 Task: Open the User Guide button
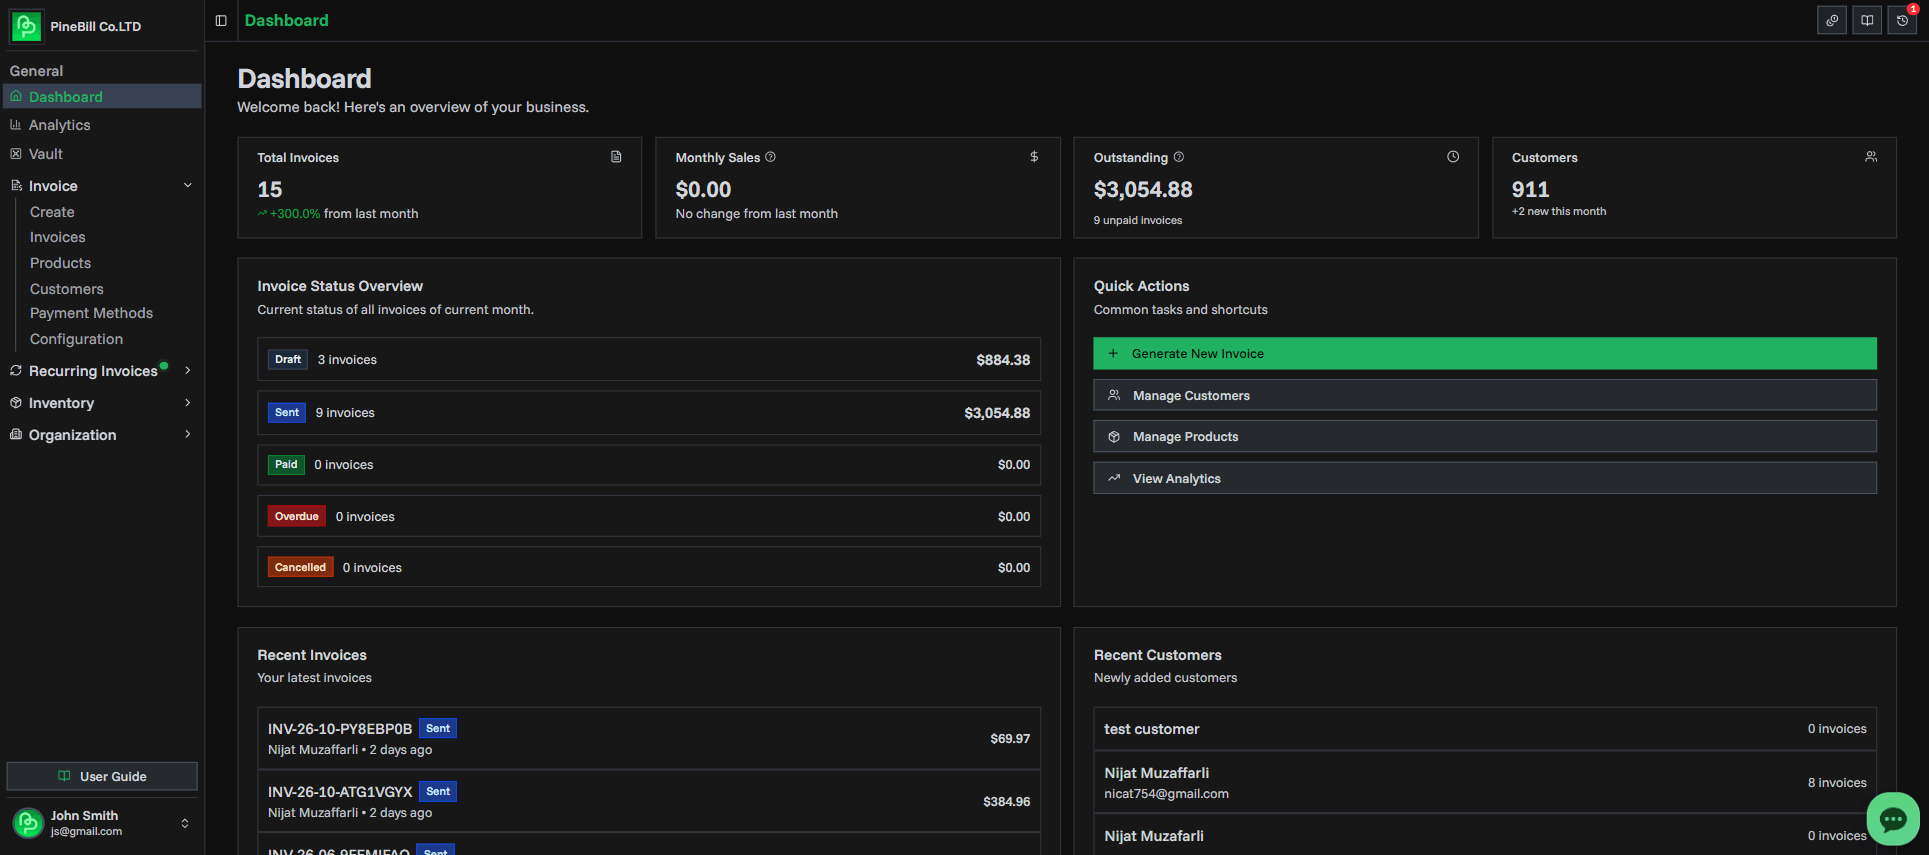click(102, 776)
